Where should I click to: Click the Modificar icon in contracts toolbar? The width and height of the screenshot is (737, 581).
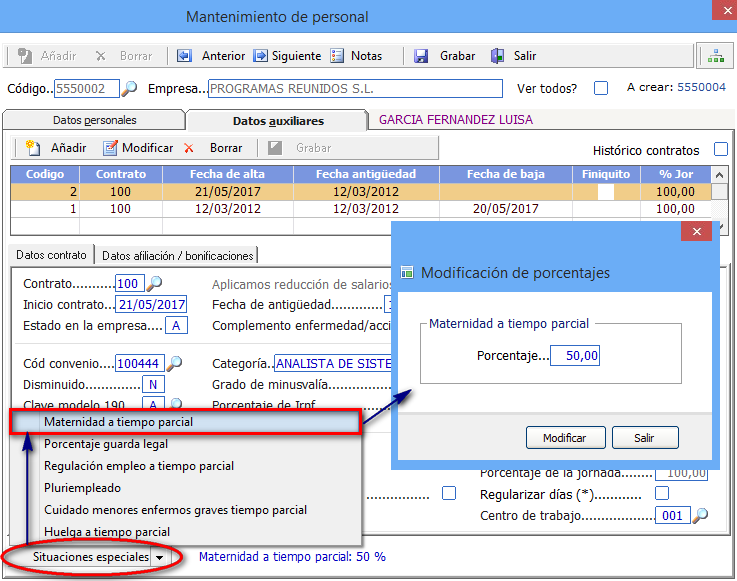point(108,148)
